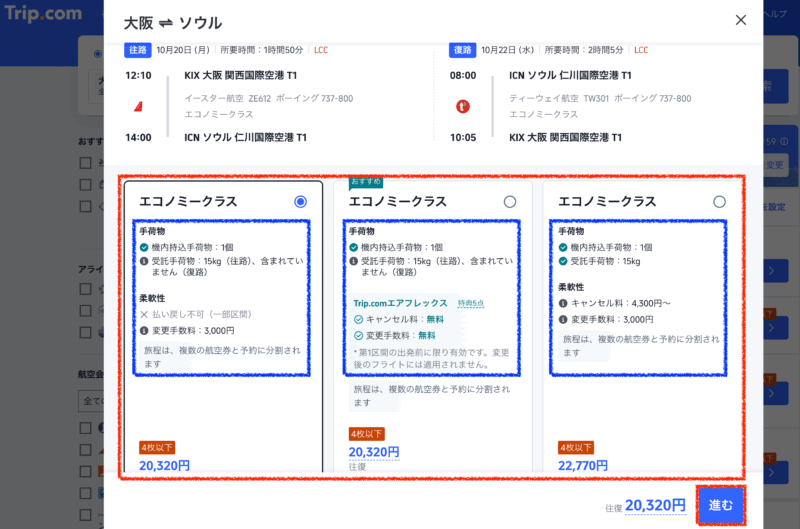Click the 20,320円 price in the recommended card
The height and width of the screenshot is (529, 800).
[x=374, y=452]
